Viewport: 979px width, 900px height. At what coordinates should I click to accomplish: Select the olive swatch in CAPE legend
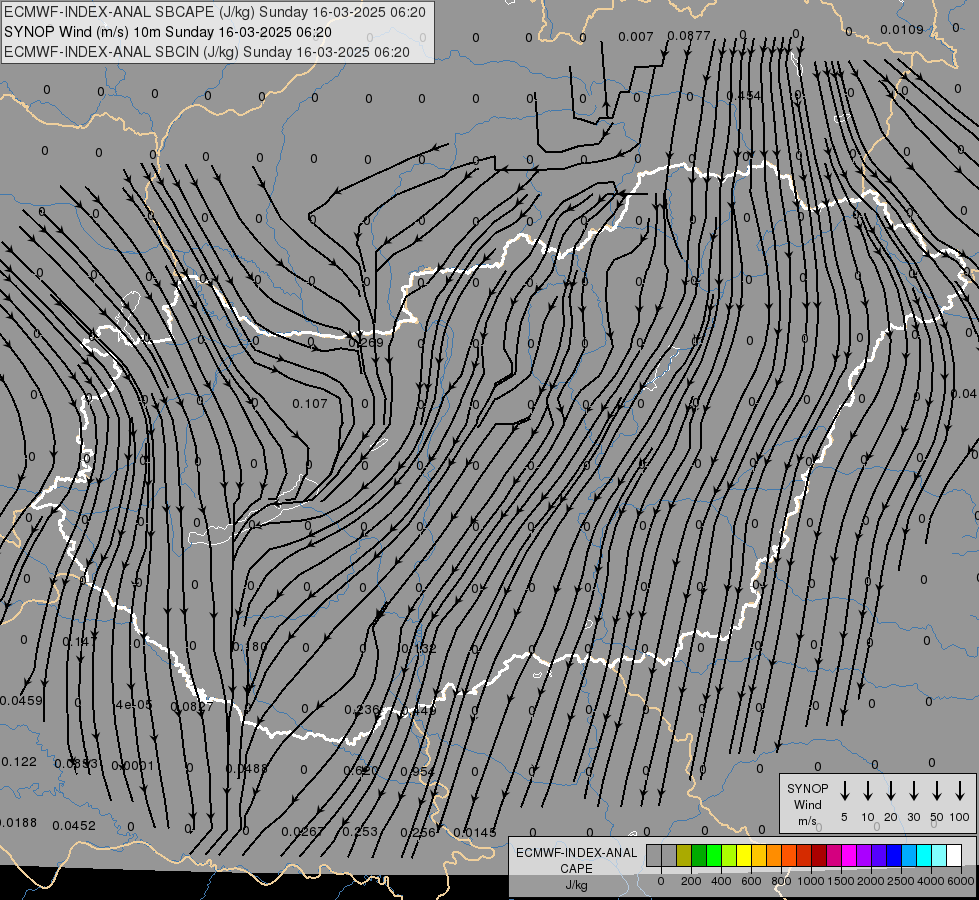pos(684,856)
